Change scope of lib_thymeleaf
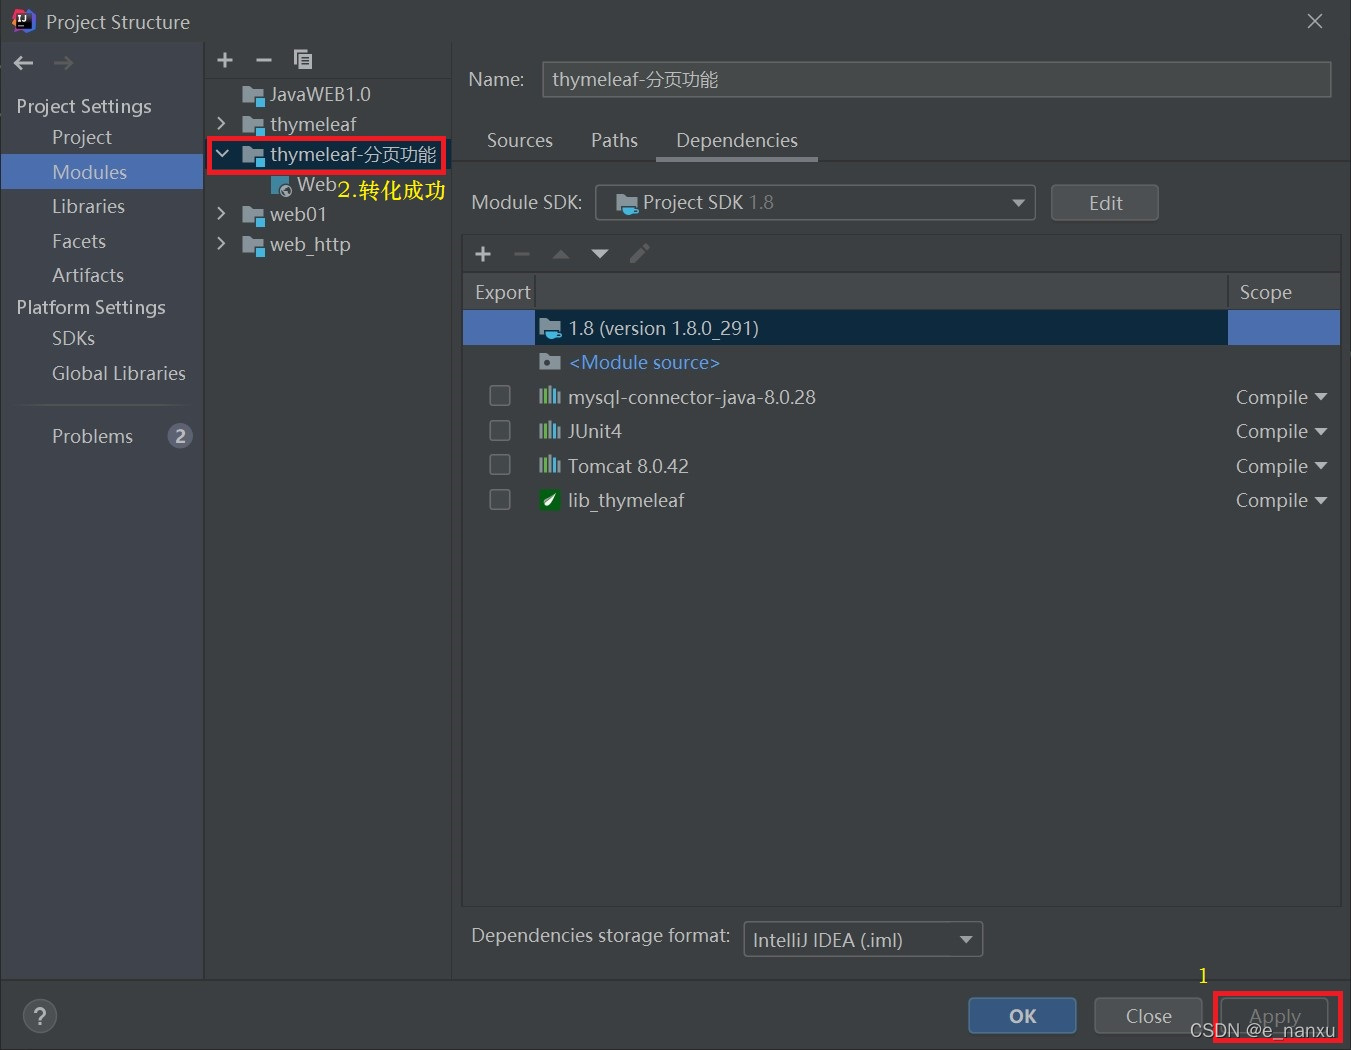This screenshot has height=1050, width=1351. (1281, 500)
